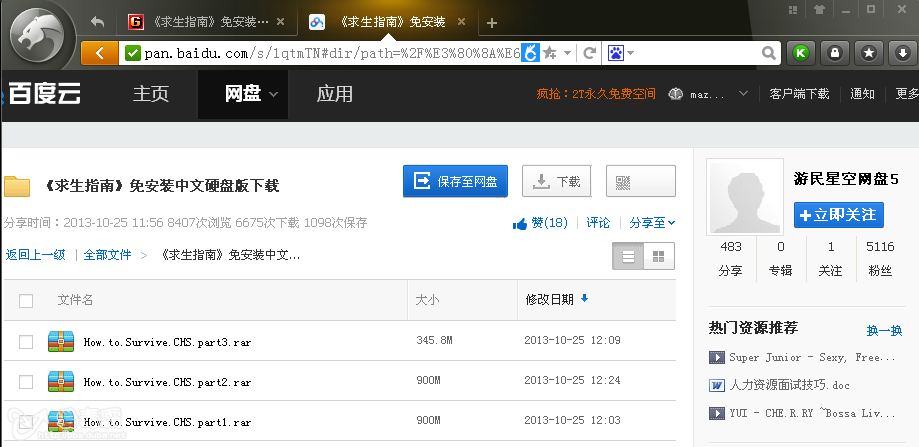Click the browser search input field

[x=700, y=53]
